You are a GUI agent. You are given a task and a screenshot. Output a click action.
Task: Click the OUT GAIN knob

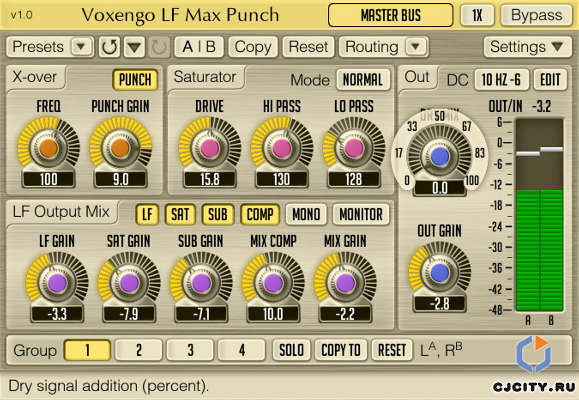[x=439, y=272]
